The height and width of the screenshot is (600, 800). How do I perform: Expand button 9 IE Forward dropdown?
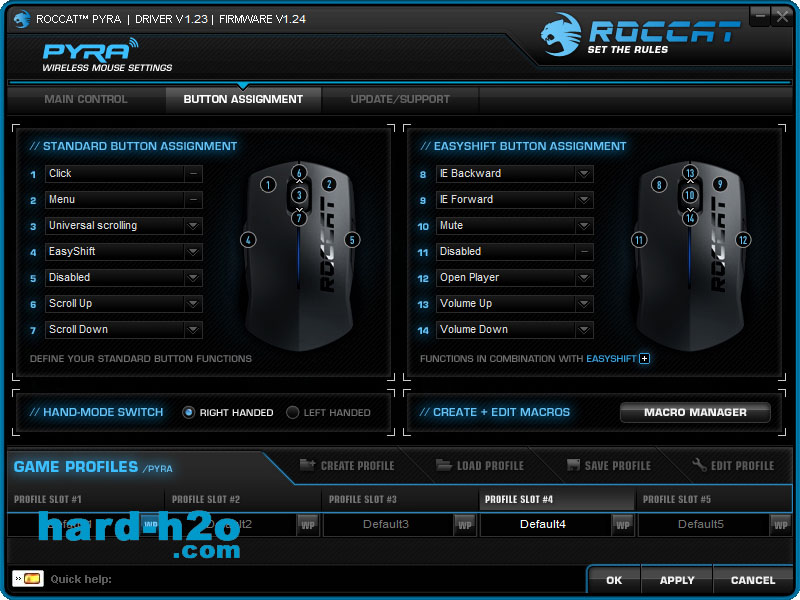pyautogui.click(x=584, y=199)
